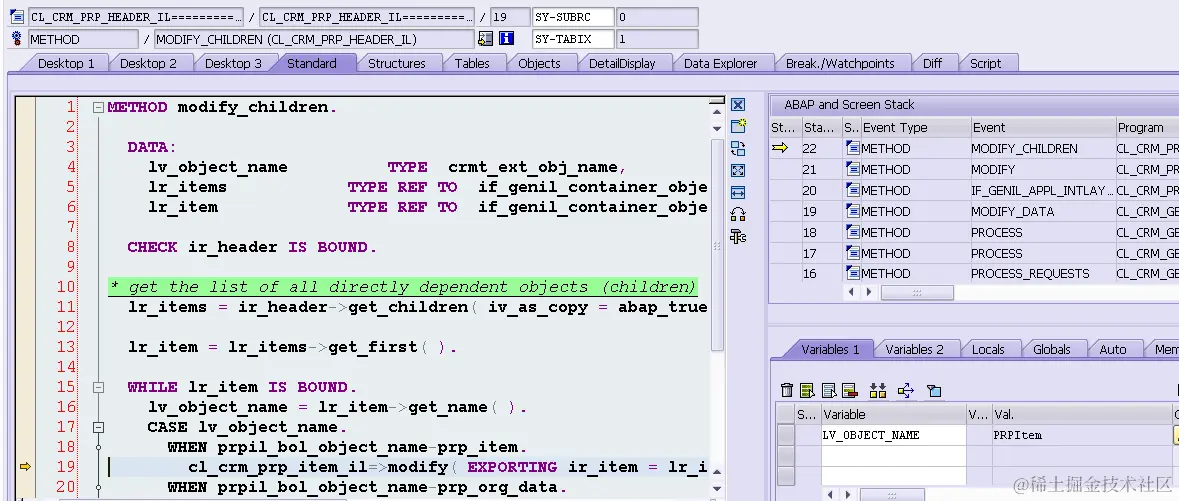Click the breakpoint margin at line 13
The image size is (1179, 501).
pos(25,347)
